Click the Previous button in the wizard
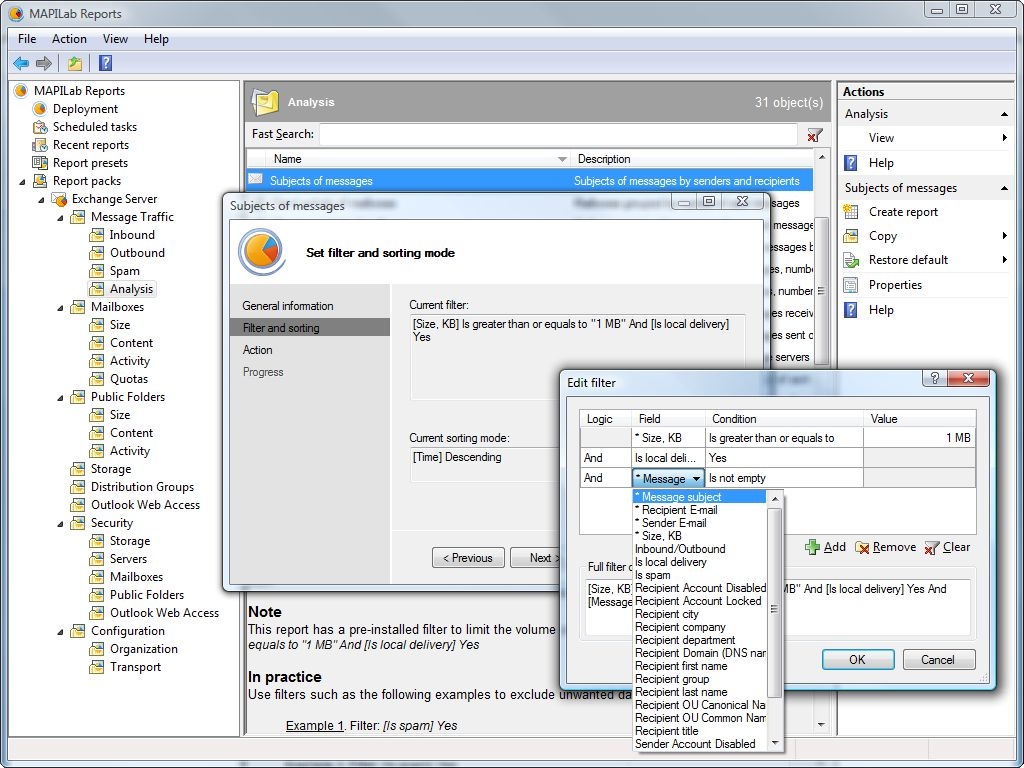This screenshot has width=1024, height=768. coord(467,558)
